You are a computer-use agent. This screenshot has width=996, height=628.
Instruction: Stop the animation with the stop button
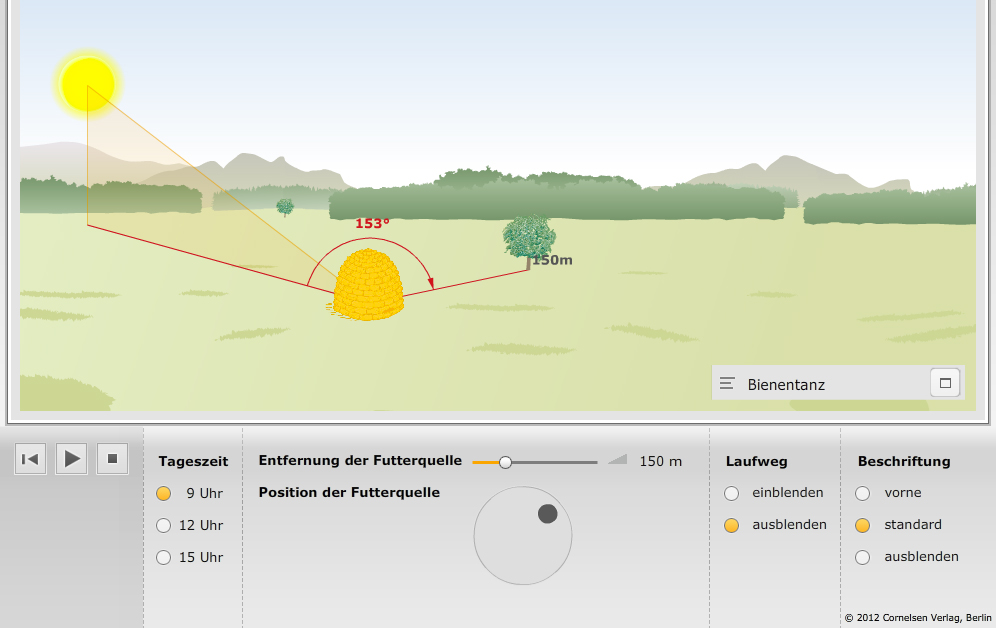pyautogui.click(x=112, y=458)
